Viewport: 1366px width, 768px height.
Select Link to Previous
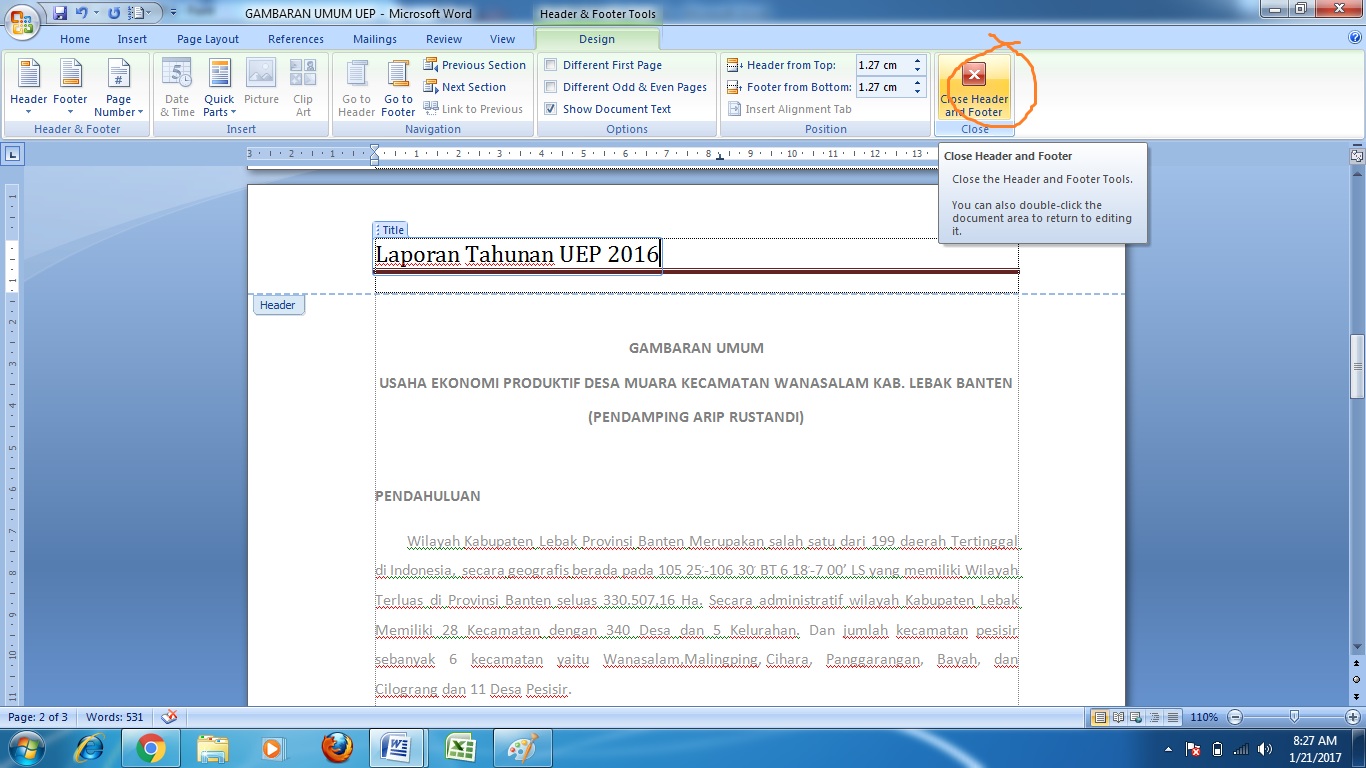[x=475, y=109]
